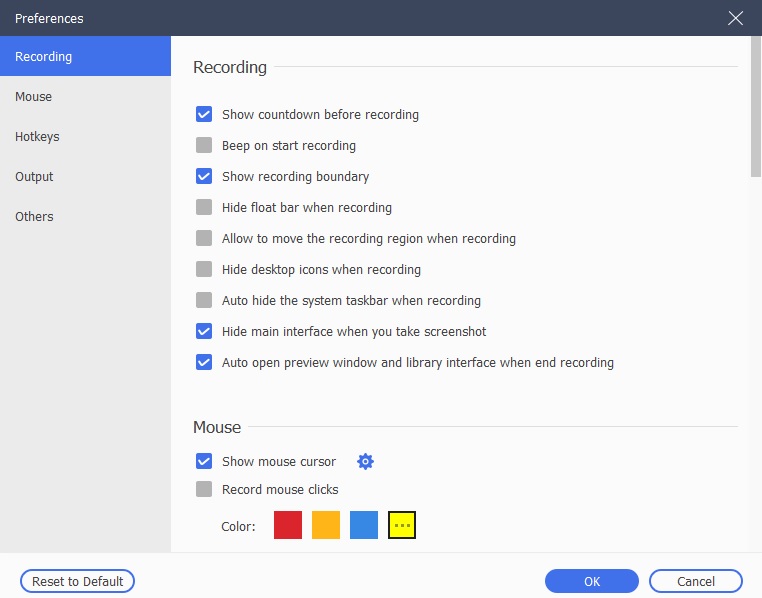Image resolution: width=762 pixels, height=598 pixels.
Task: Enable Record mouse clicks checkbox
Action: [204, 489]
